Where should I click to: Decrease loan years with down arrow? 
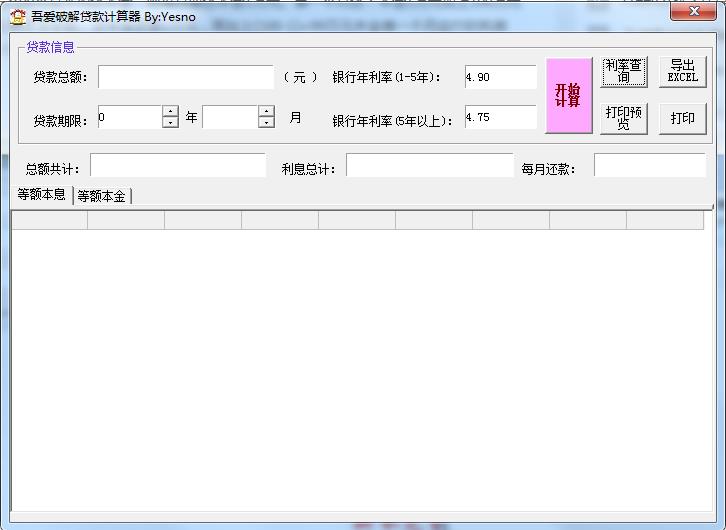pyautogui.click(x=171, y=123)
